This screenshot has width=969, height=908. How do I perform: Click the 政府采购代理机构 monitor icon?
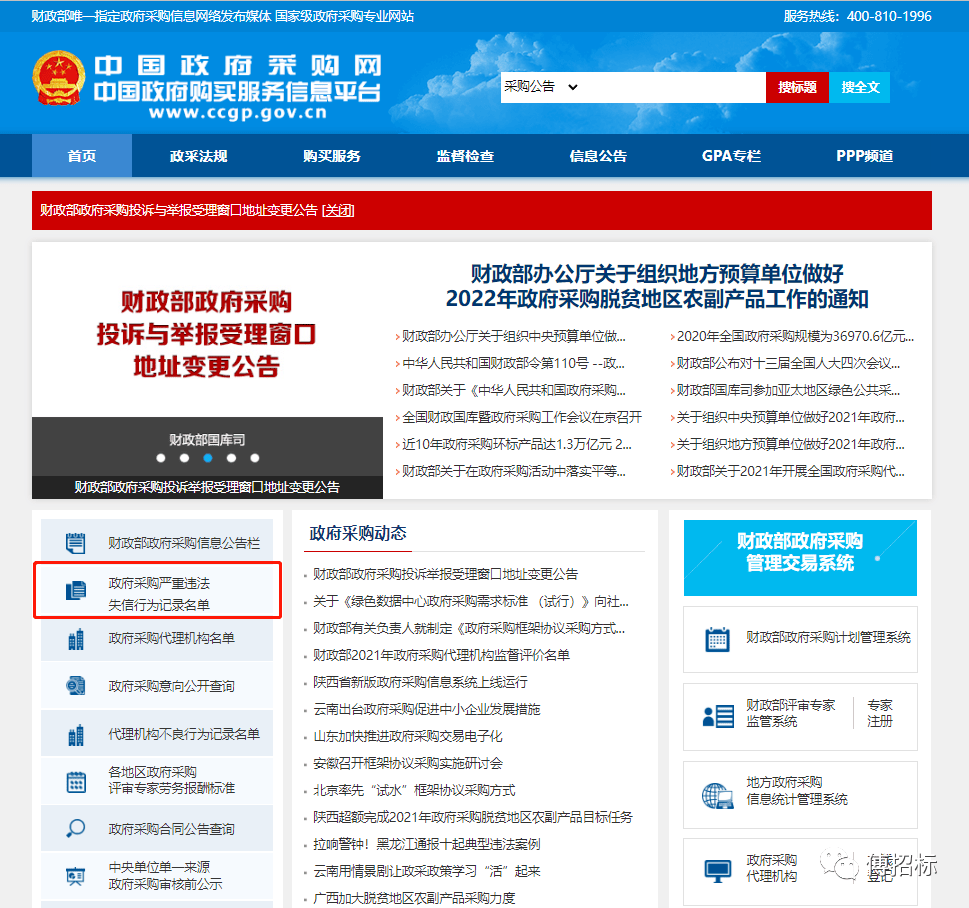[717, 872]
